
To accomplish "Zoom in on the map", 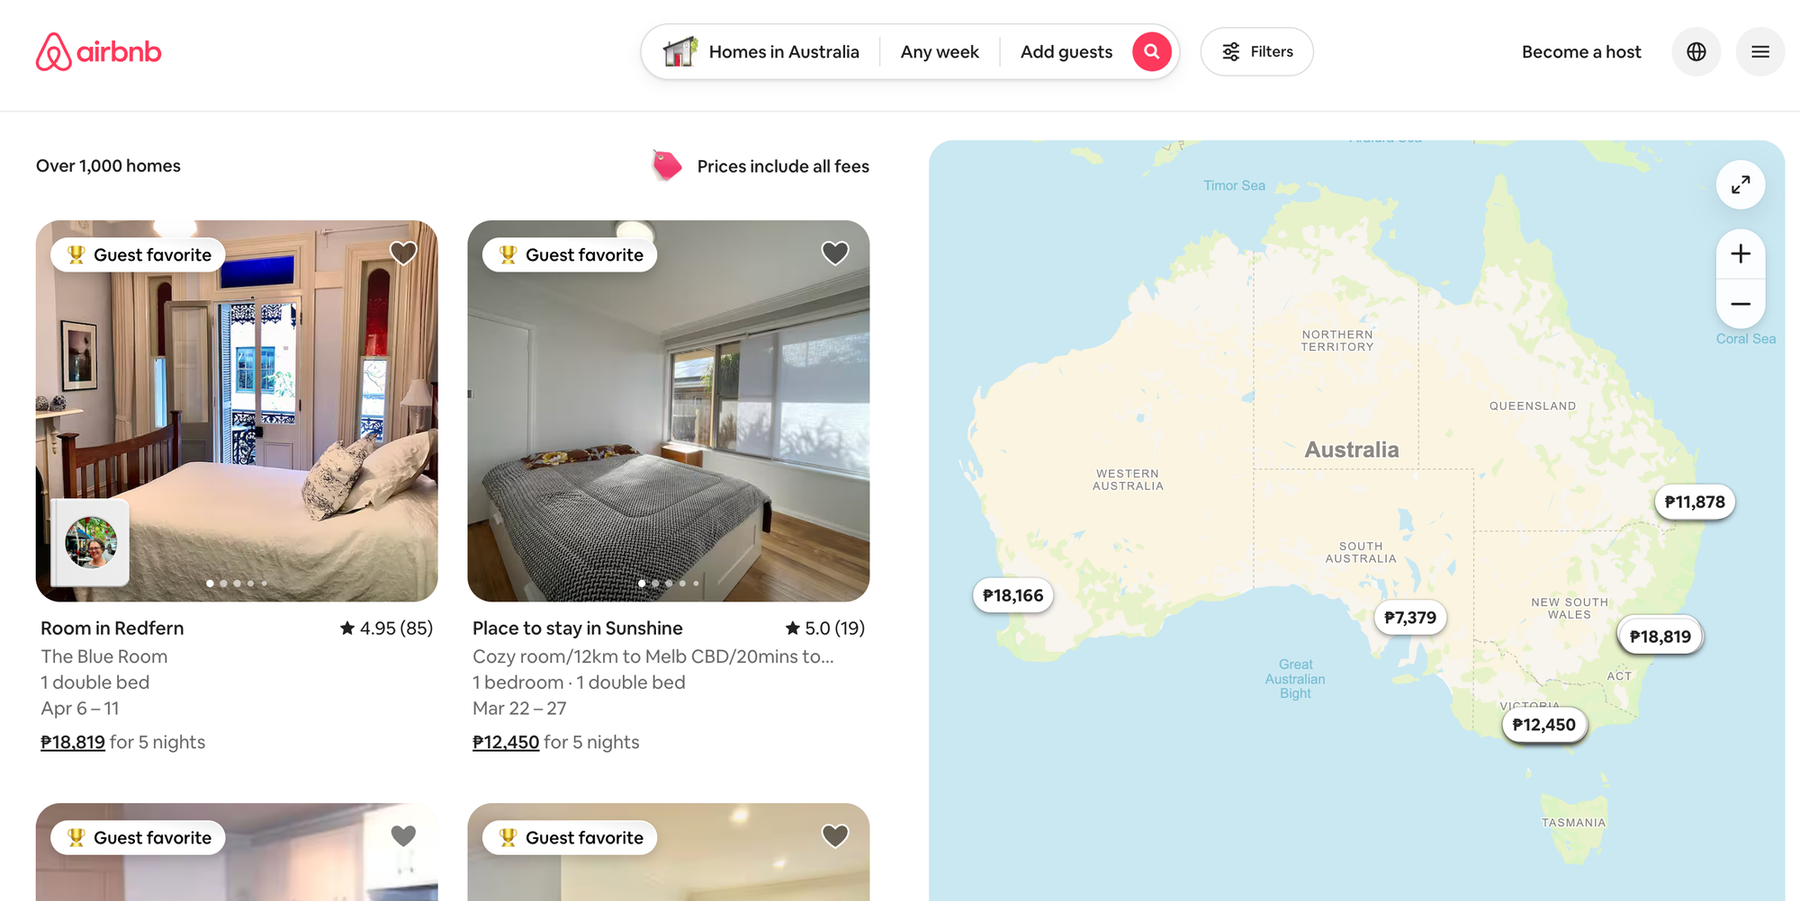I will click(1740, 254).
